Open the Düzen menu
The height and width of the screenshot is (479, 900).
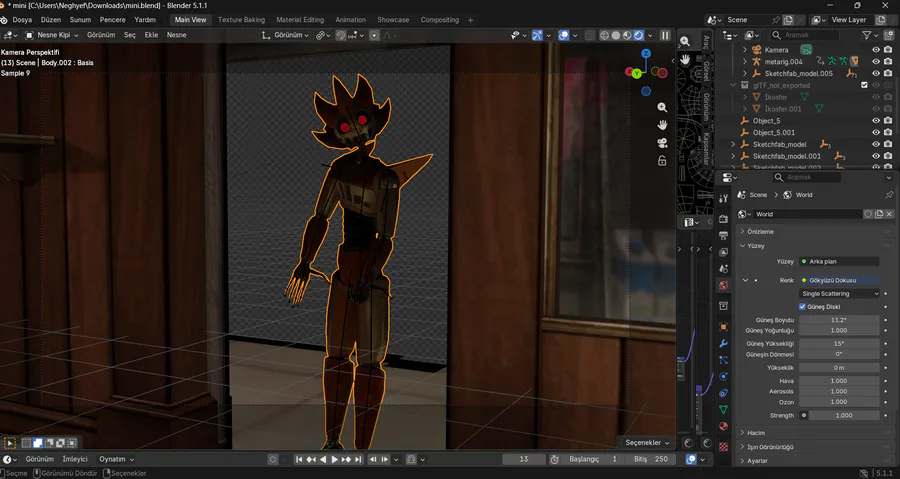click(51, 20)
